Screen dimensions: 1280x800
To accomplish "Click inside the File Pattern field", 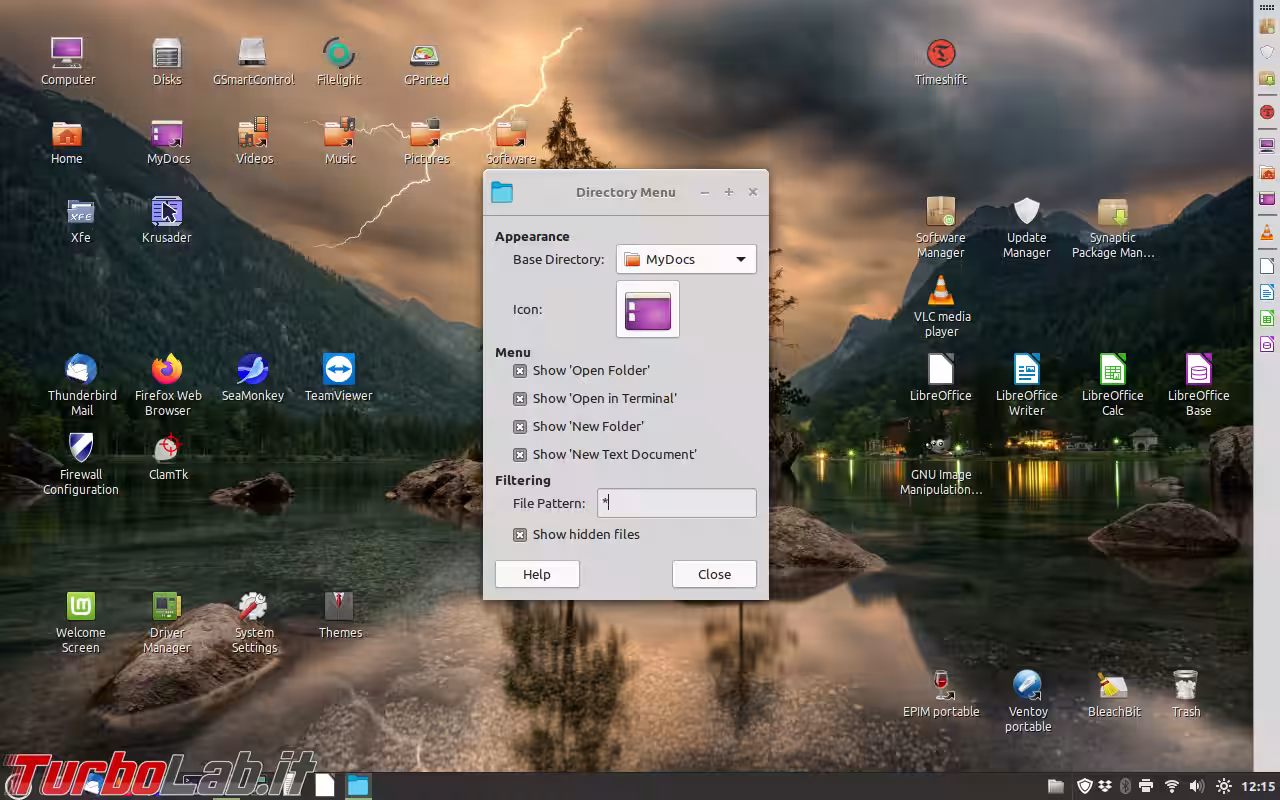I will point(676,503).
